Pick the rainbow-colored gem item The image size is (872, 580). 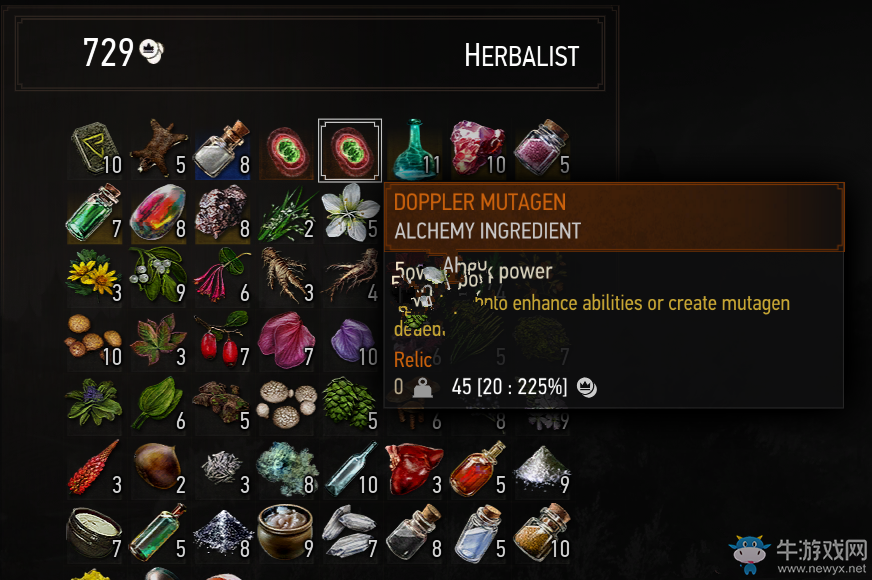coord(159,213)
